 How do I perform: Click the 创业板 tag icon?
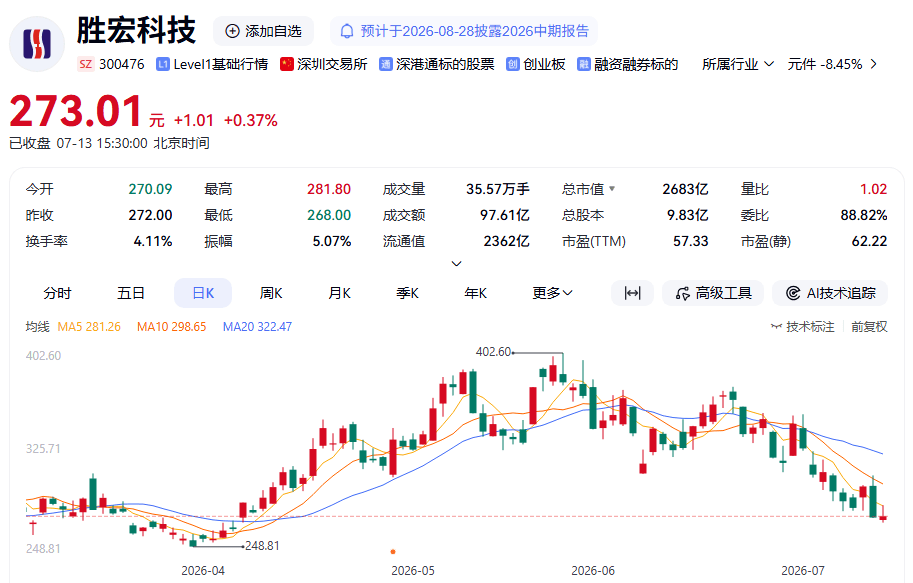[x=512, y=64]
